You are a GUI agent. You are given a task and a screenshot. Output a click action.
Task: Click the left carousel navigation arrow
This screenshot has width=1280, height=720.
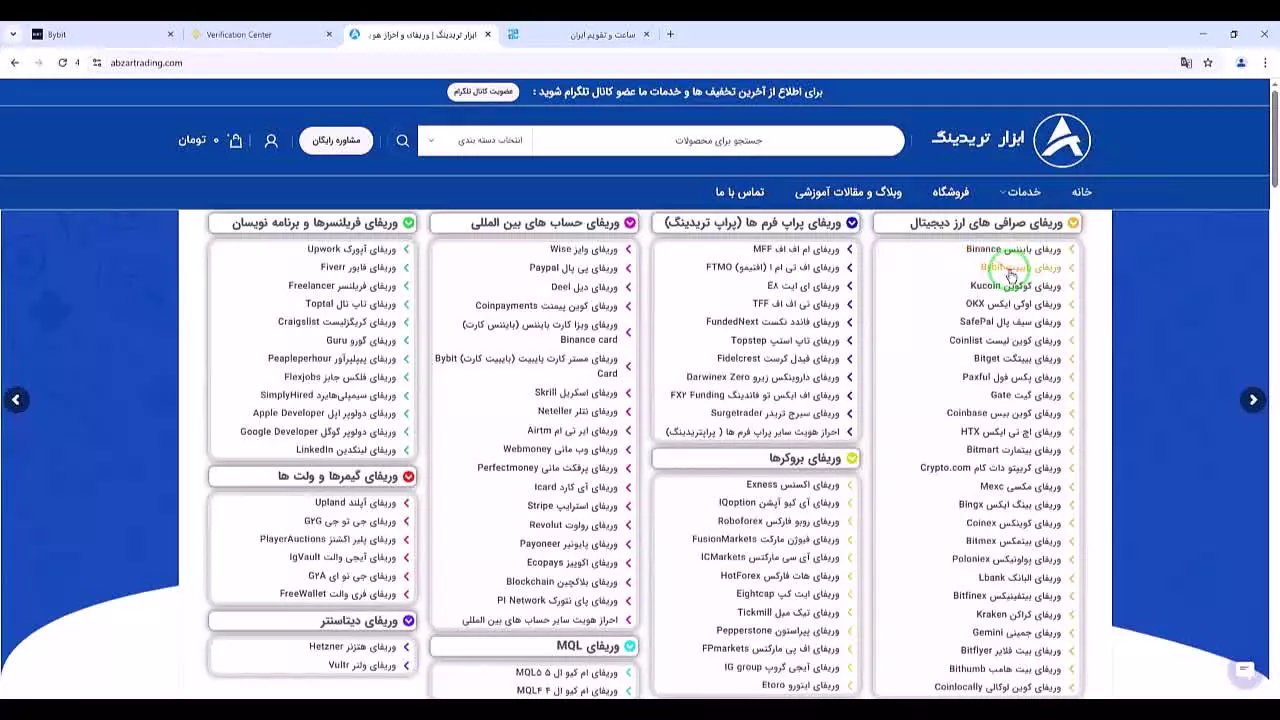[x=17, y=399]
